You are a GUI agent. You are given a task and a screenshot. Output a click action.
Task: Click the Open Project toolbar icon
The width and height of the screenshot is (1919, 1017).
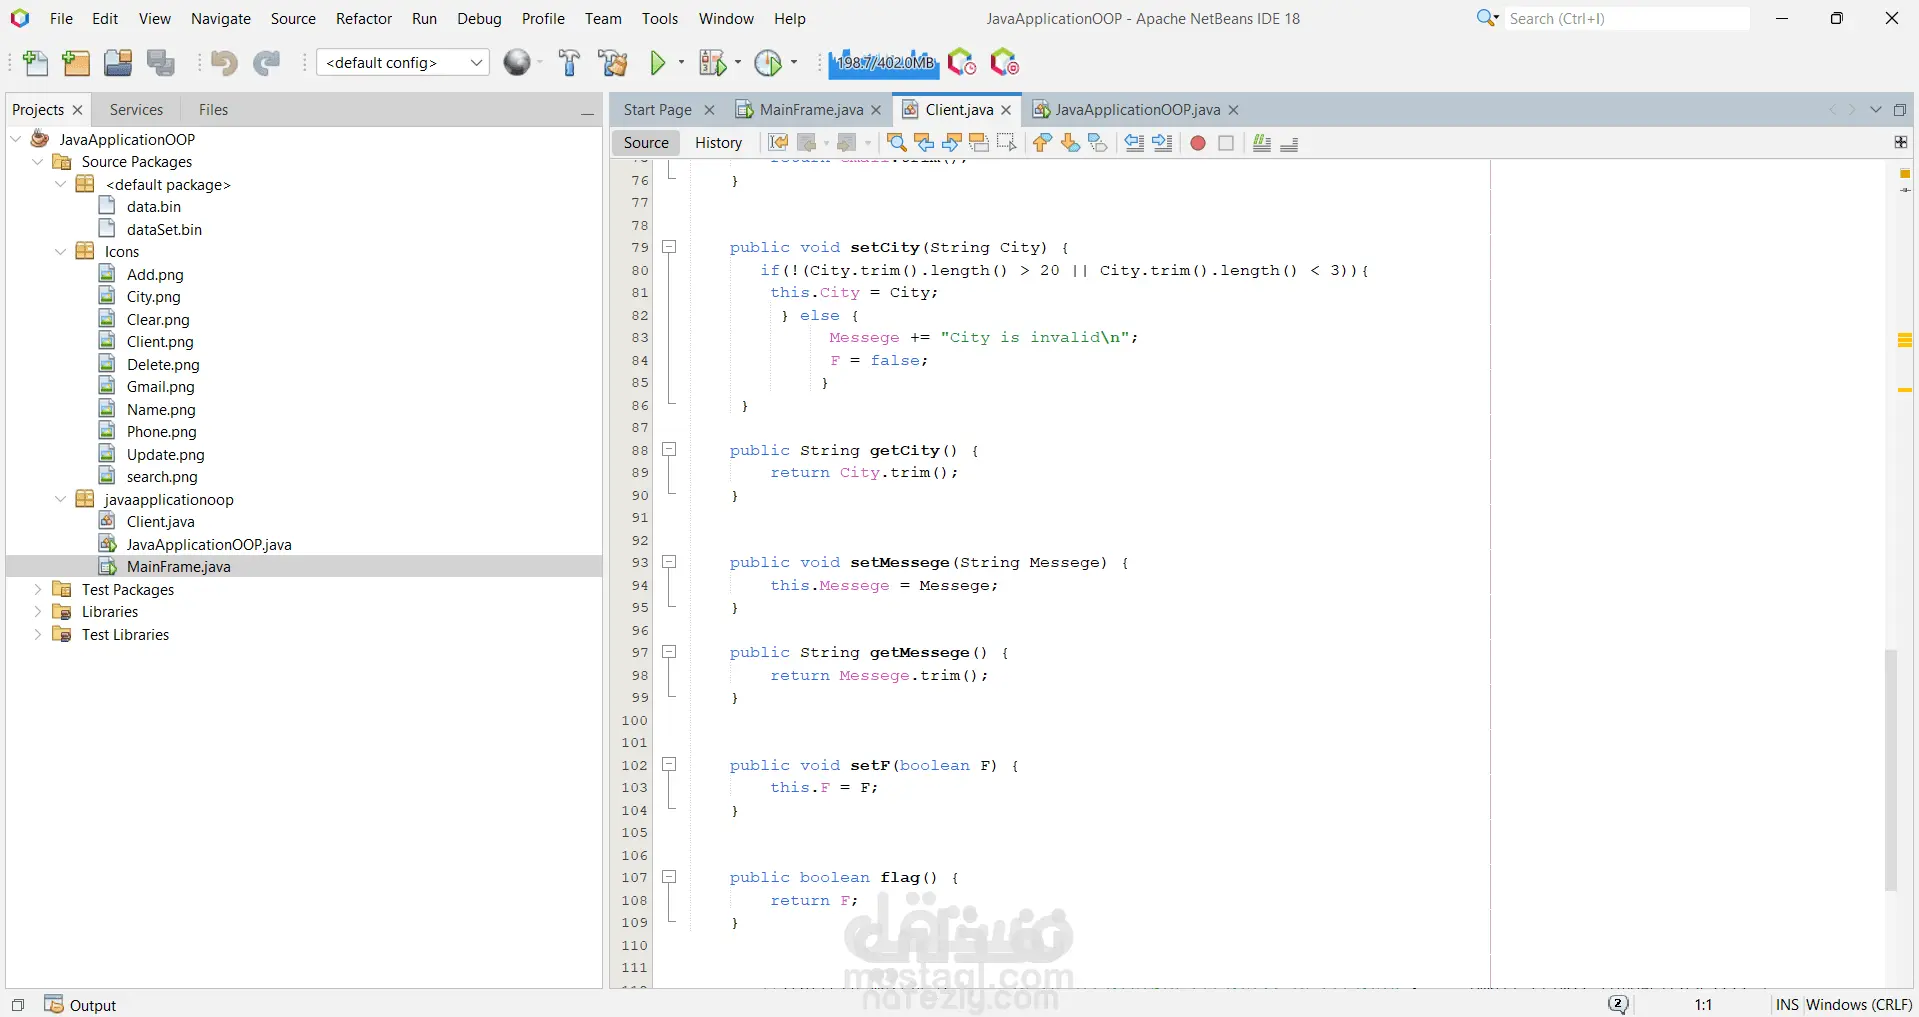tap(118, 63)
